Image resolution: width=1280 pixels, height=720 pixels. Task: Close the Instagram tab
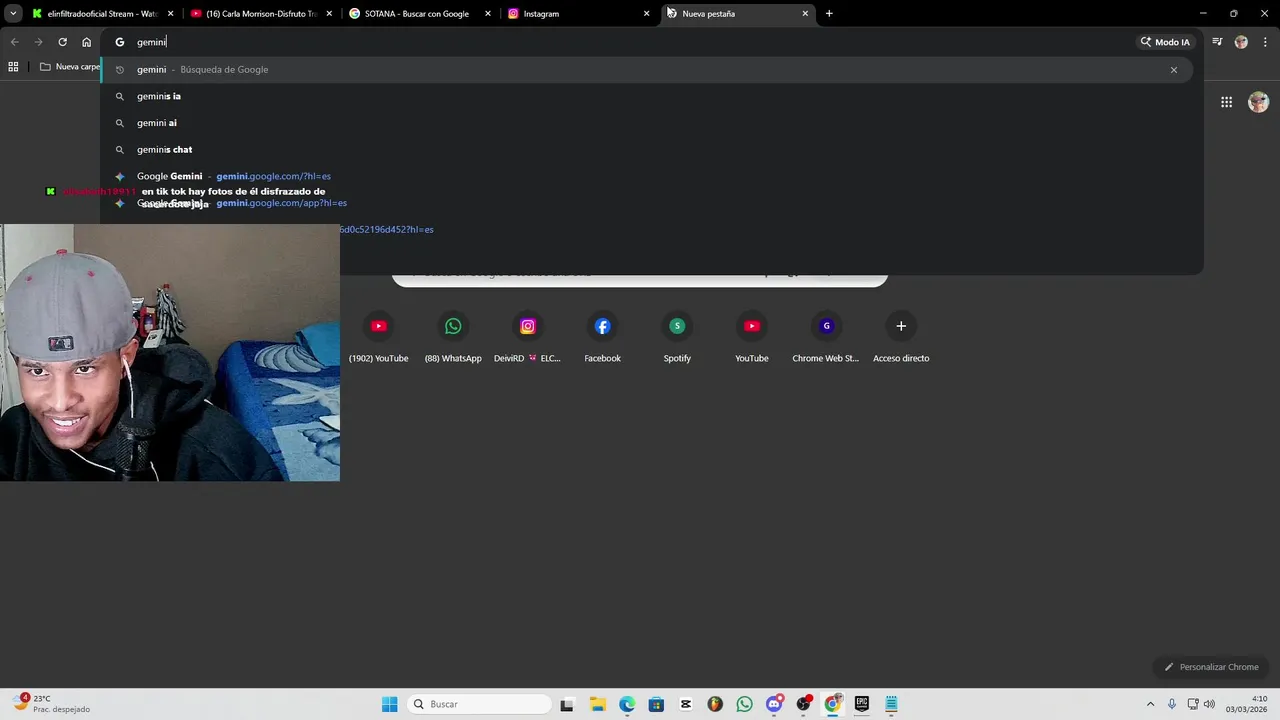point(647,14)
